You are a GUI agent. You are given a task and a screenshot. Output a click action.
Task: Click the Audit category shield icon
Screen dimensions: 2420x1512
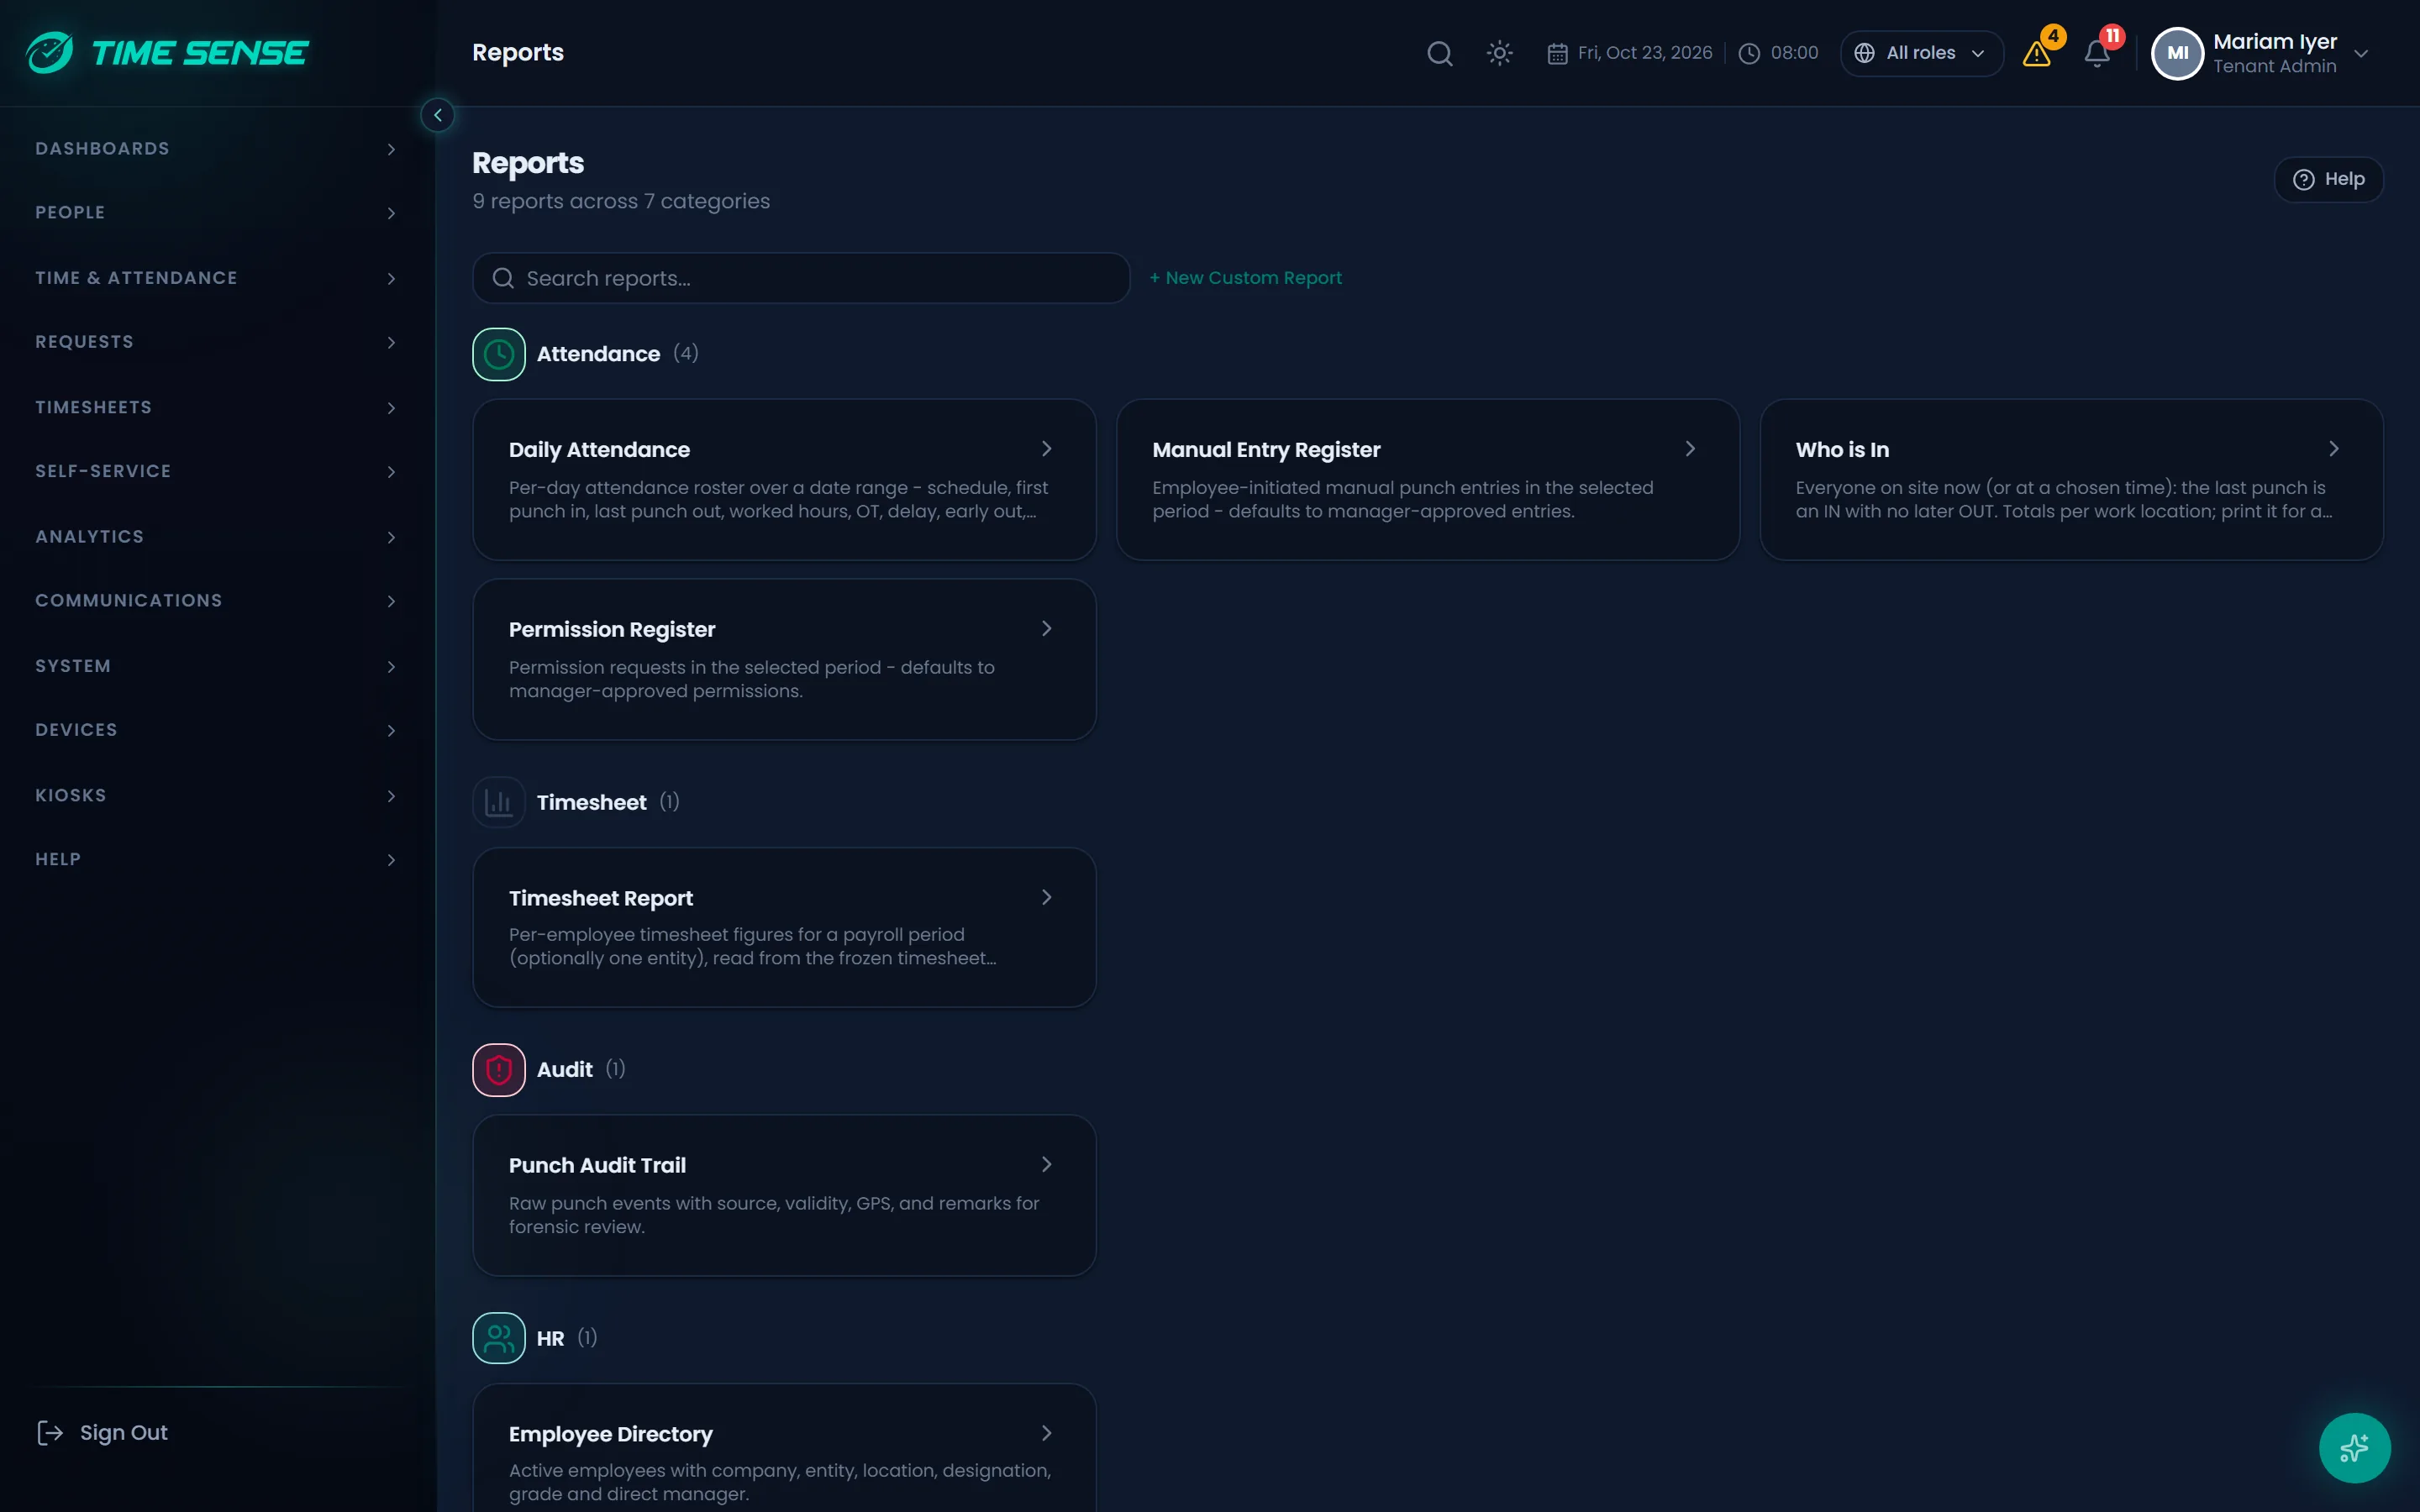pyautogui.click(x=499, y=1070)
